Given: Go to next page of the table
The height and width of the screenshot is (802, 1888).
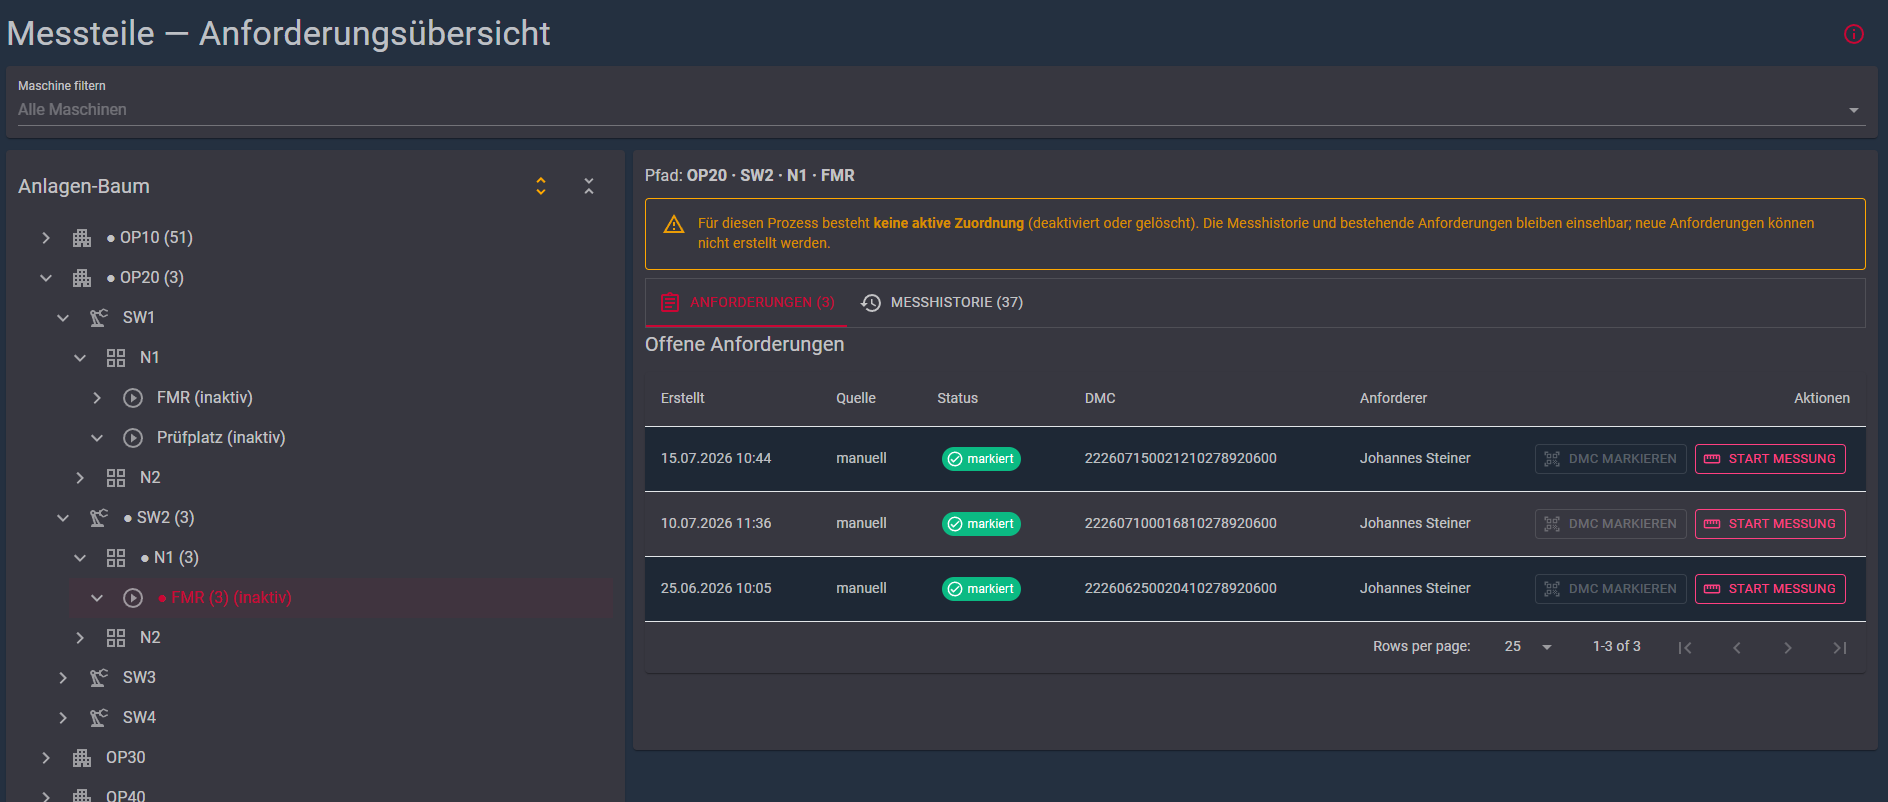Looking at the screenshot, I should 1788,648.
